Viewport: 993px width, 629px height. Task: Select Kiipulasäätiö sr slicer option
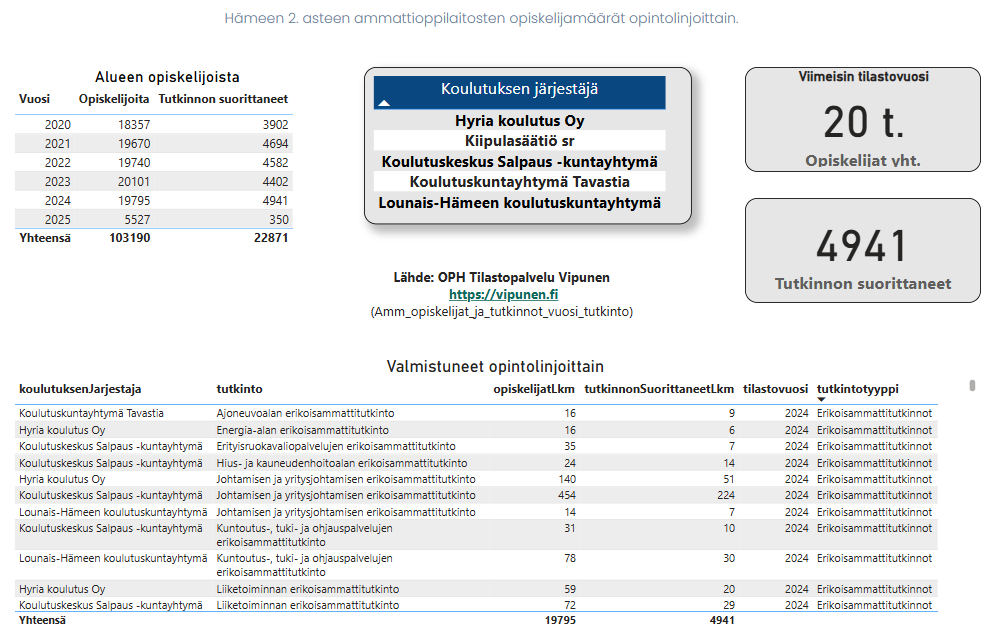click(x=519, y=141)
